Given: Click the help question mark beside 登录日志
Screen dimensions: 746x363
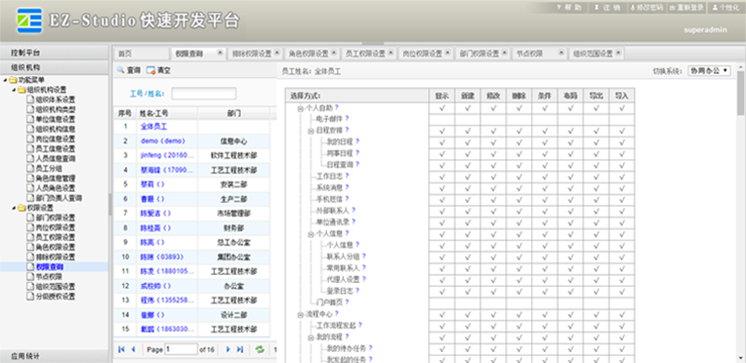Looking at the screenshot, I should click(x=357, y=290).
